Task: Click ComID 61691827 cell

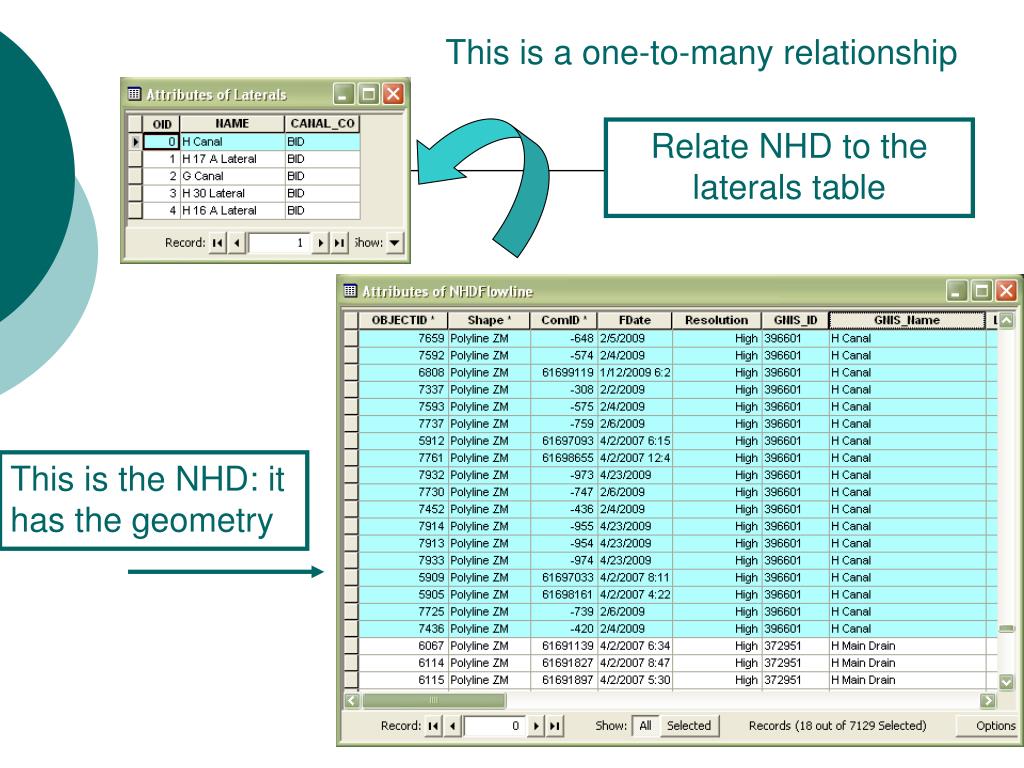Action: (x=564, y=663)
